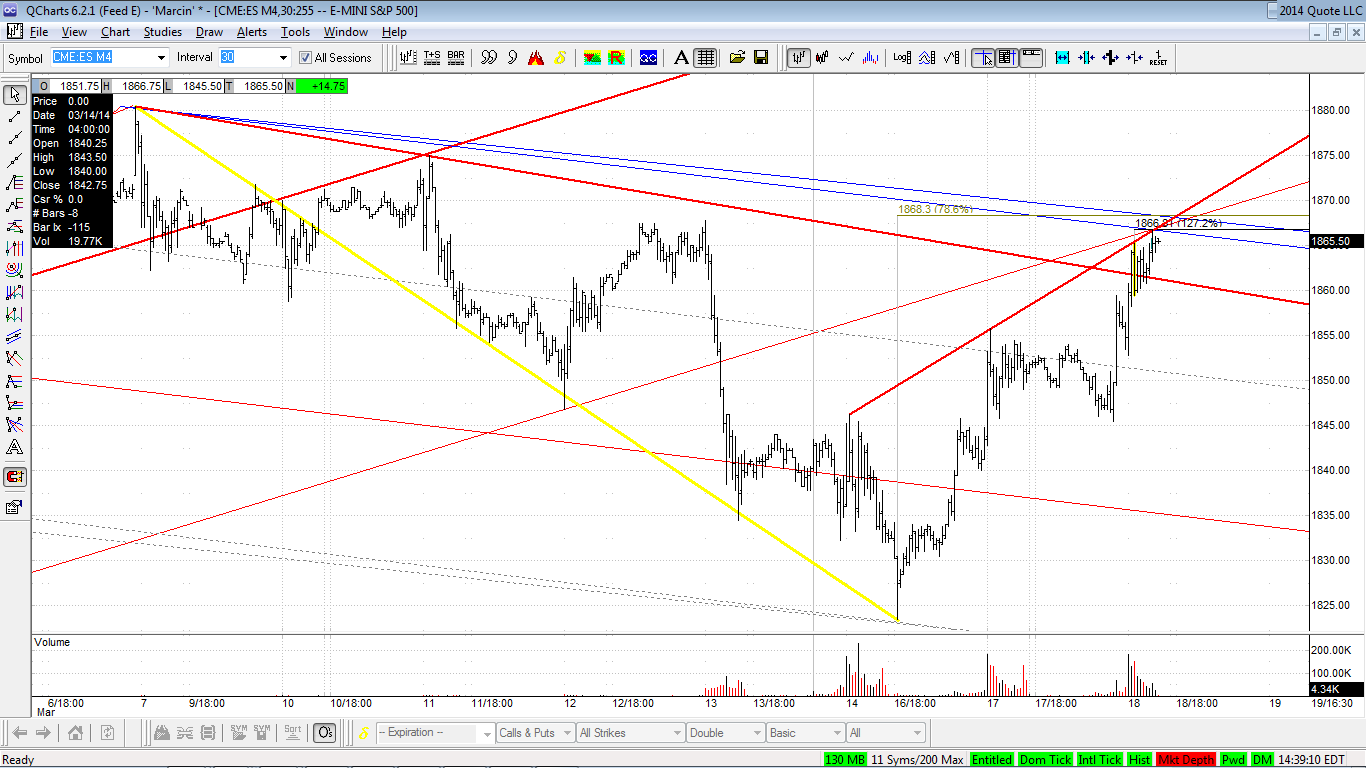Click the grid table toolbar icon

(706, 57)
